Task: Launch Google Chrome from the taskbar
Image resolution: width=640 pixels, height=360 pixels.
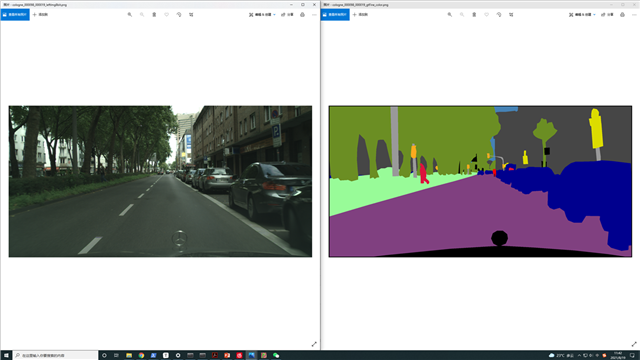Action: tap(141, 356)
